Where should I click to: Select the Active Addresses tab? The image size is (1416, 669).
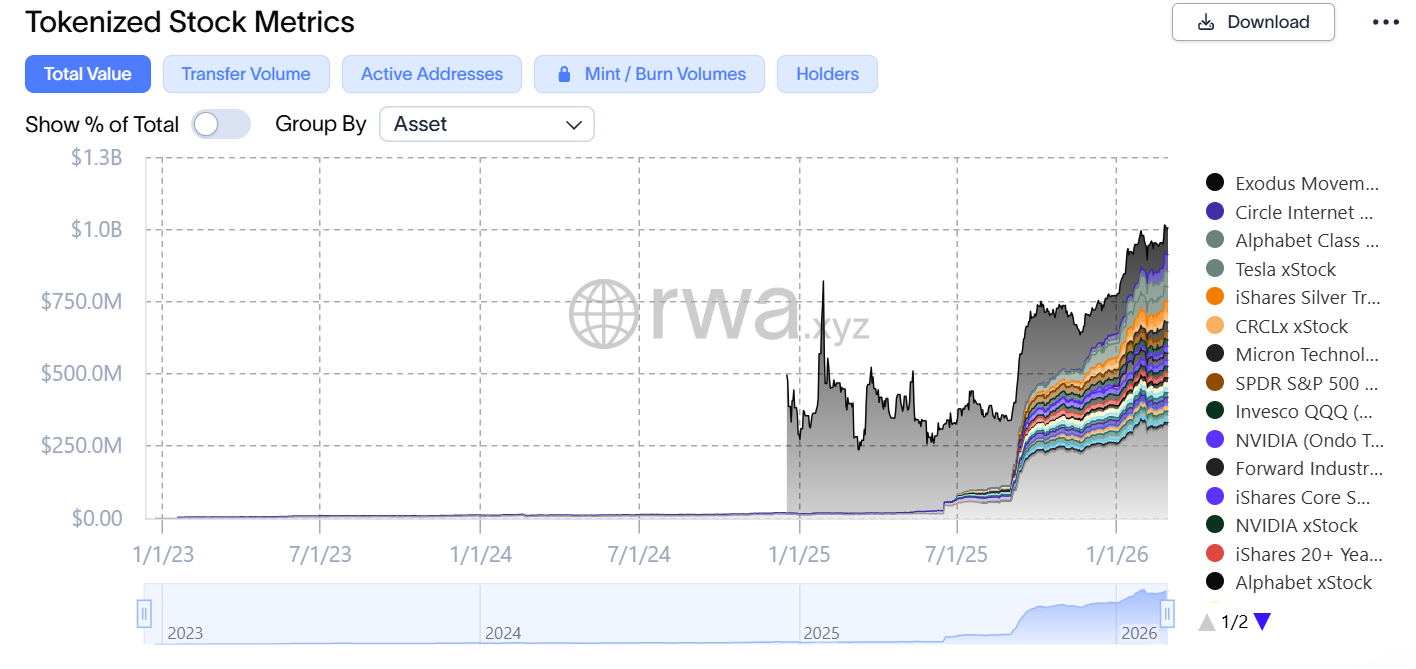[x=431, y=74]
